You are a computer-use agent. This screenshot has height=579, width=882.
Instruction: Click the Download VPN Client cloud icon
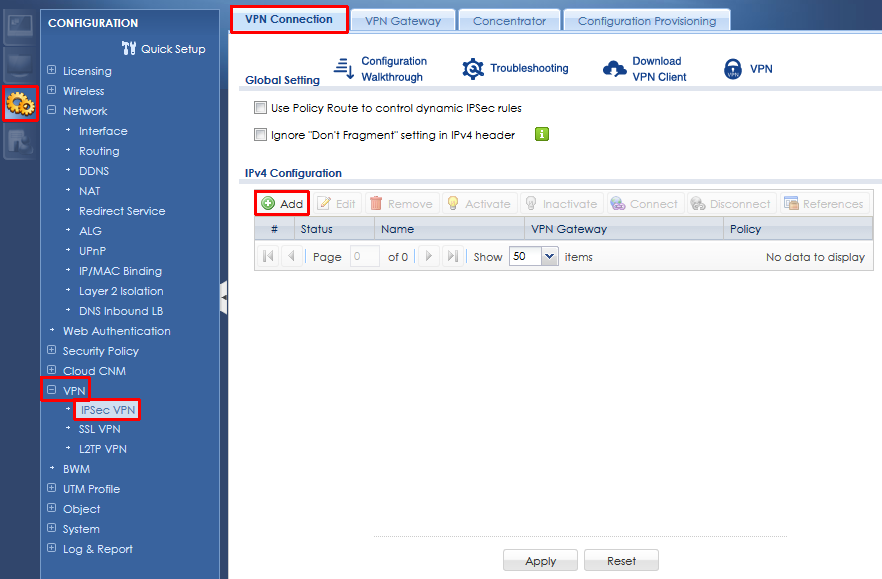click(x=615, y=68)
